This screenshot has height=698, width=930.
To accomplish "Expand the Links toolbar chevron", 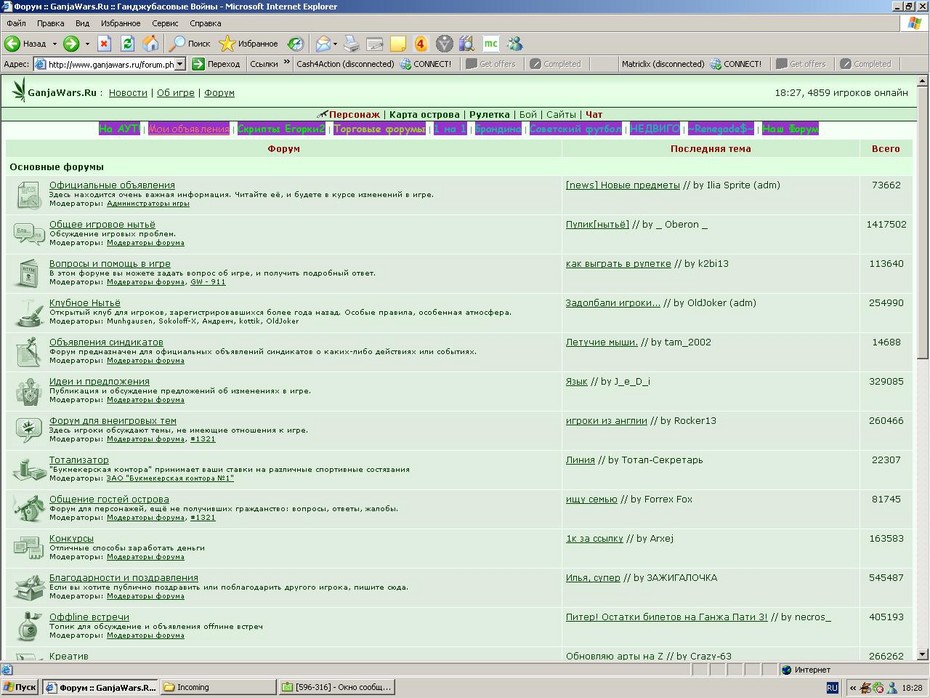I will tap(286, 62).
